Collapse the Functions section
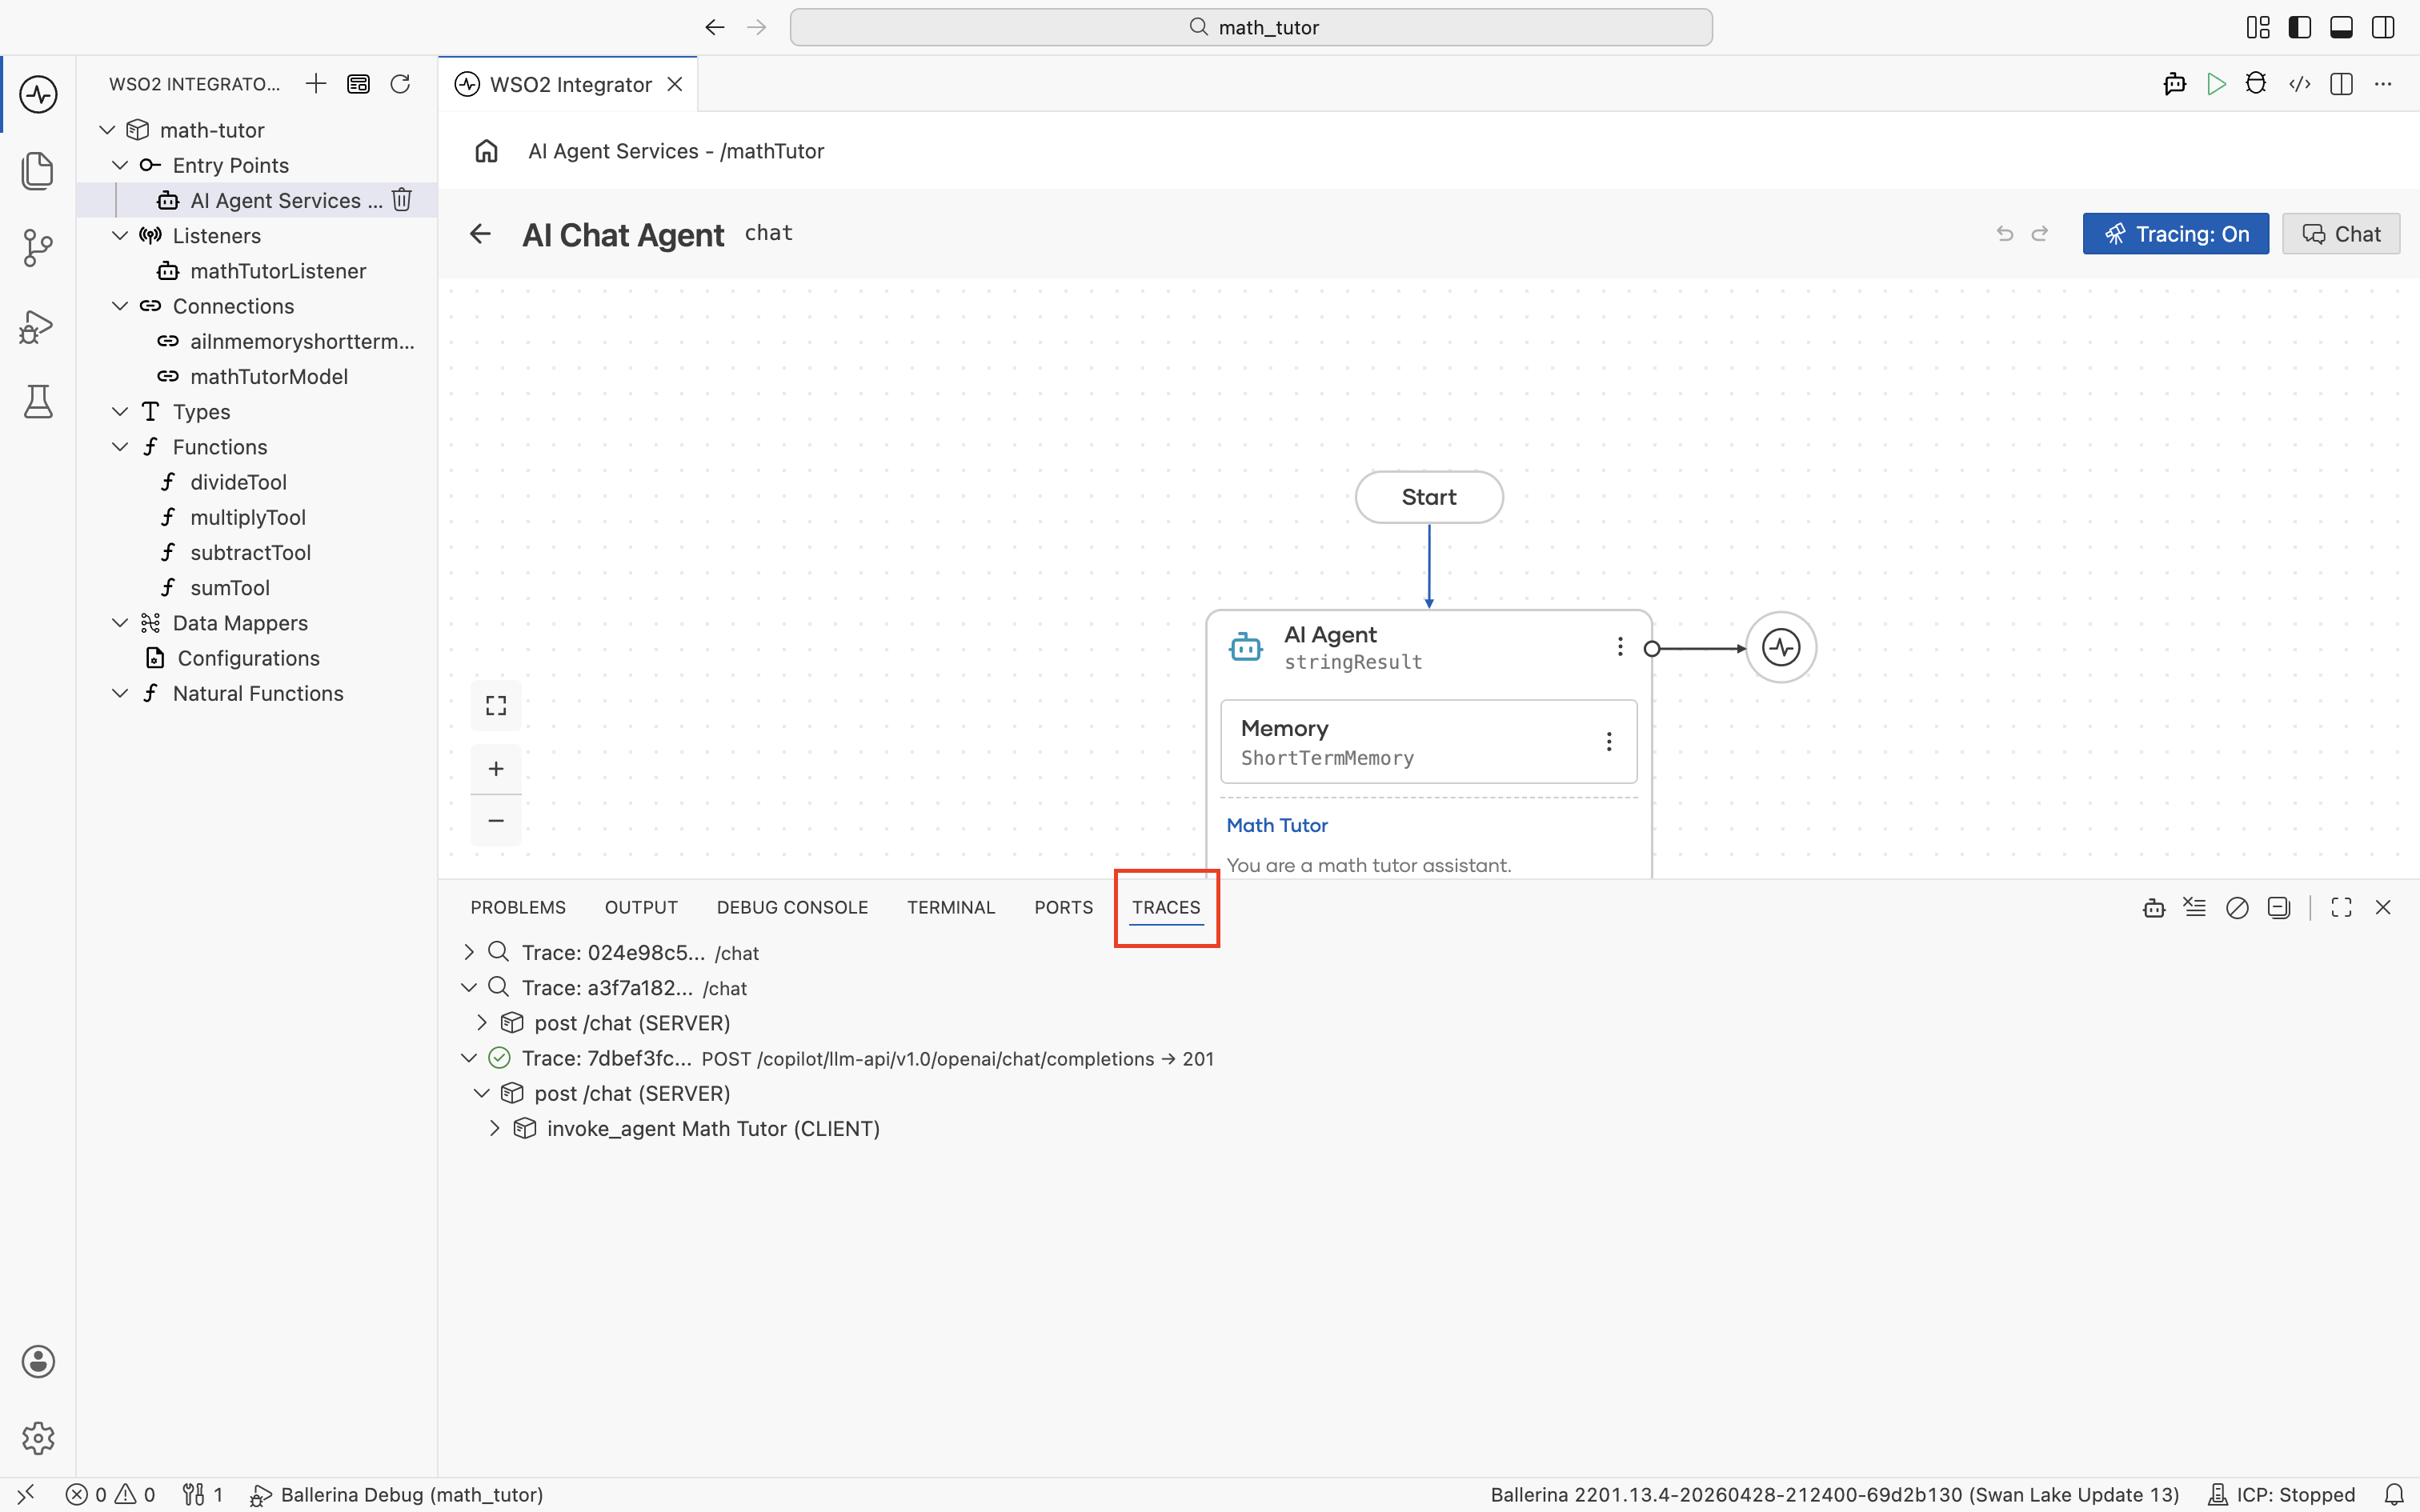This screenshot has height=1512, width=2420. 120,447
